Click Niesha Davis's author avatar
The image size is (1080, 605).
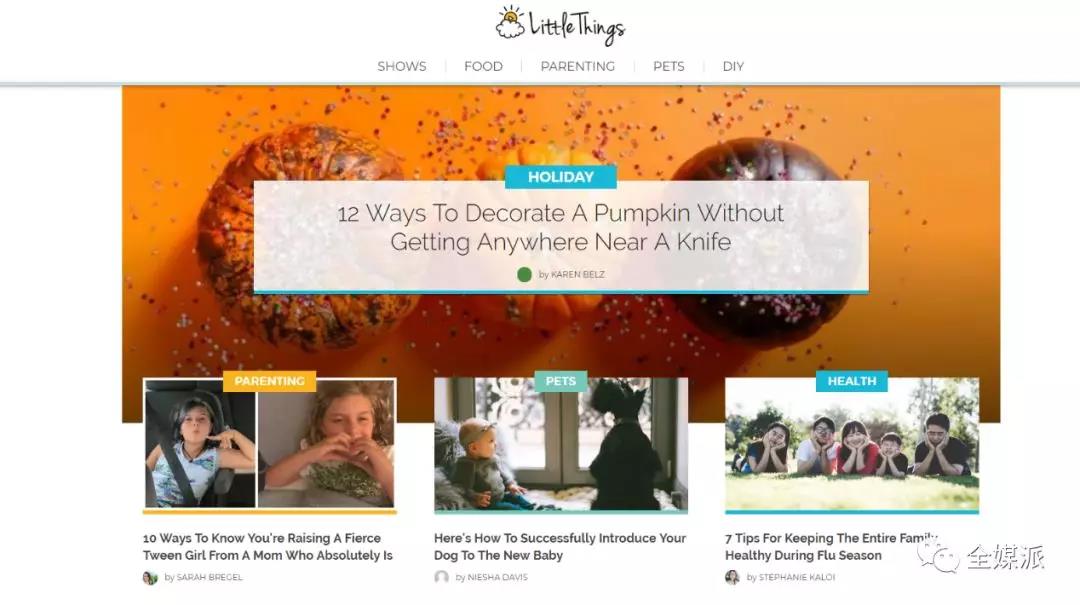pos(442,577)
